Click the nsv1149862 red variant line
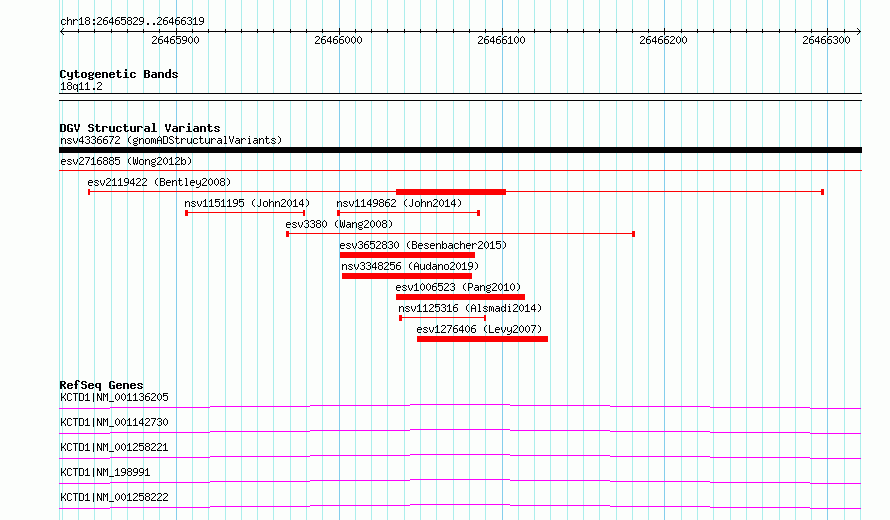Image resolution: width=890 pixels, height=520 pixels. click(409, 213)
